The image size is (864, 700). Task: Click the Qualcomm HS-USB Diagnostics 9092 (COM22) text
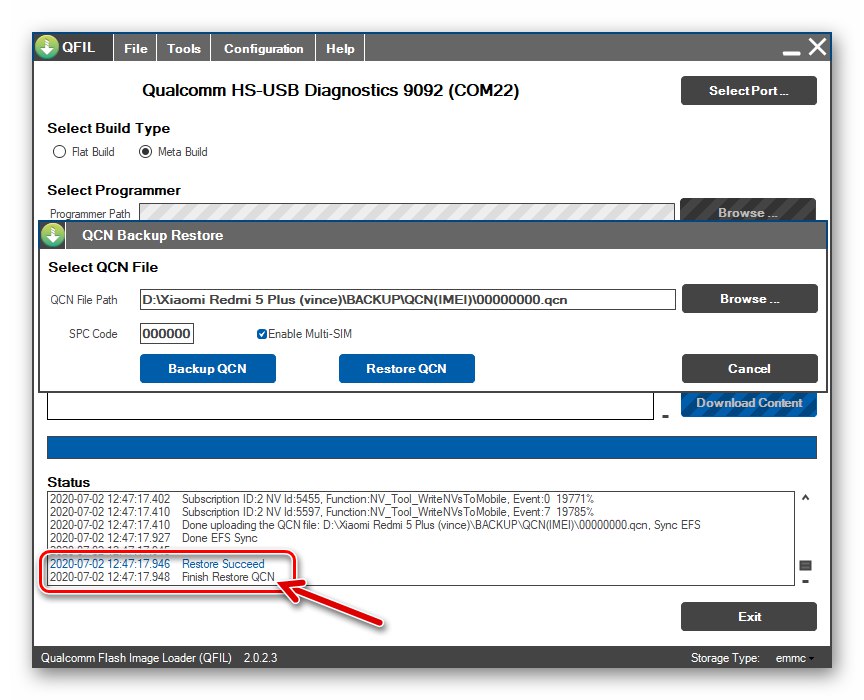coord(331,90)
